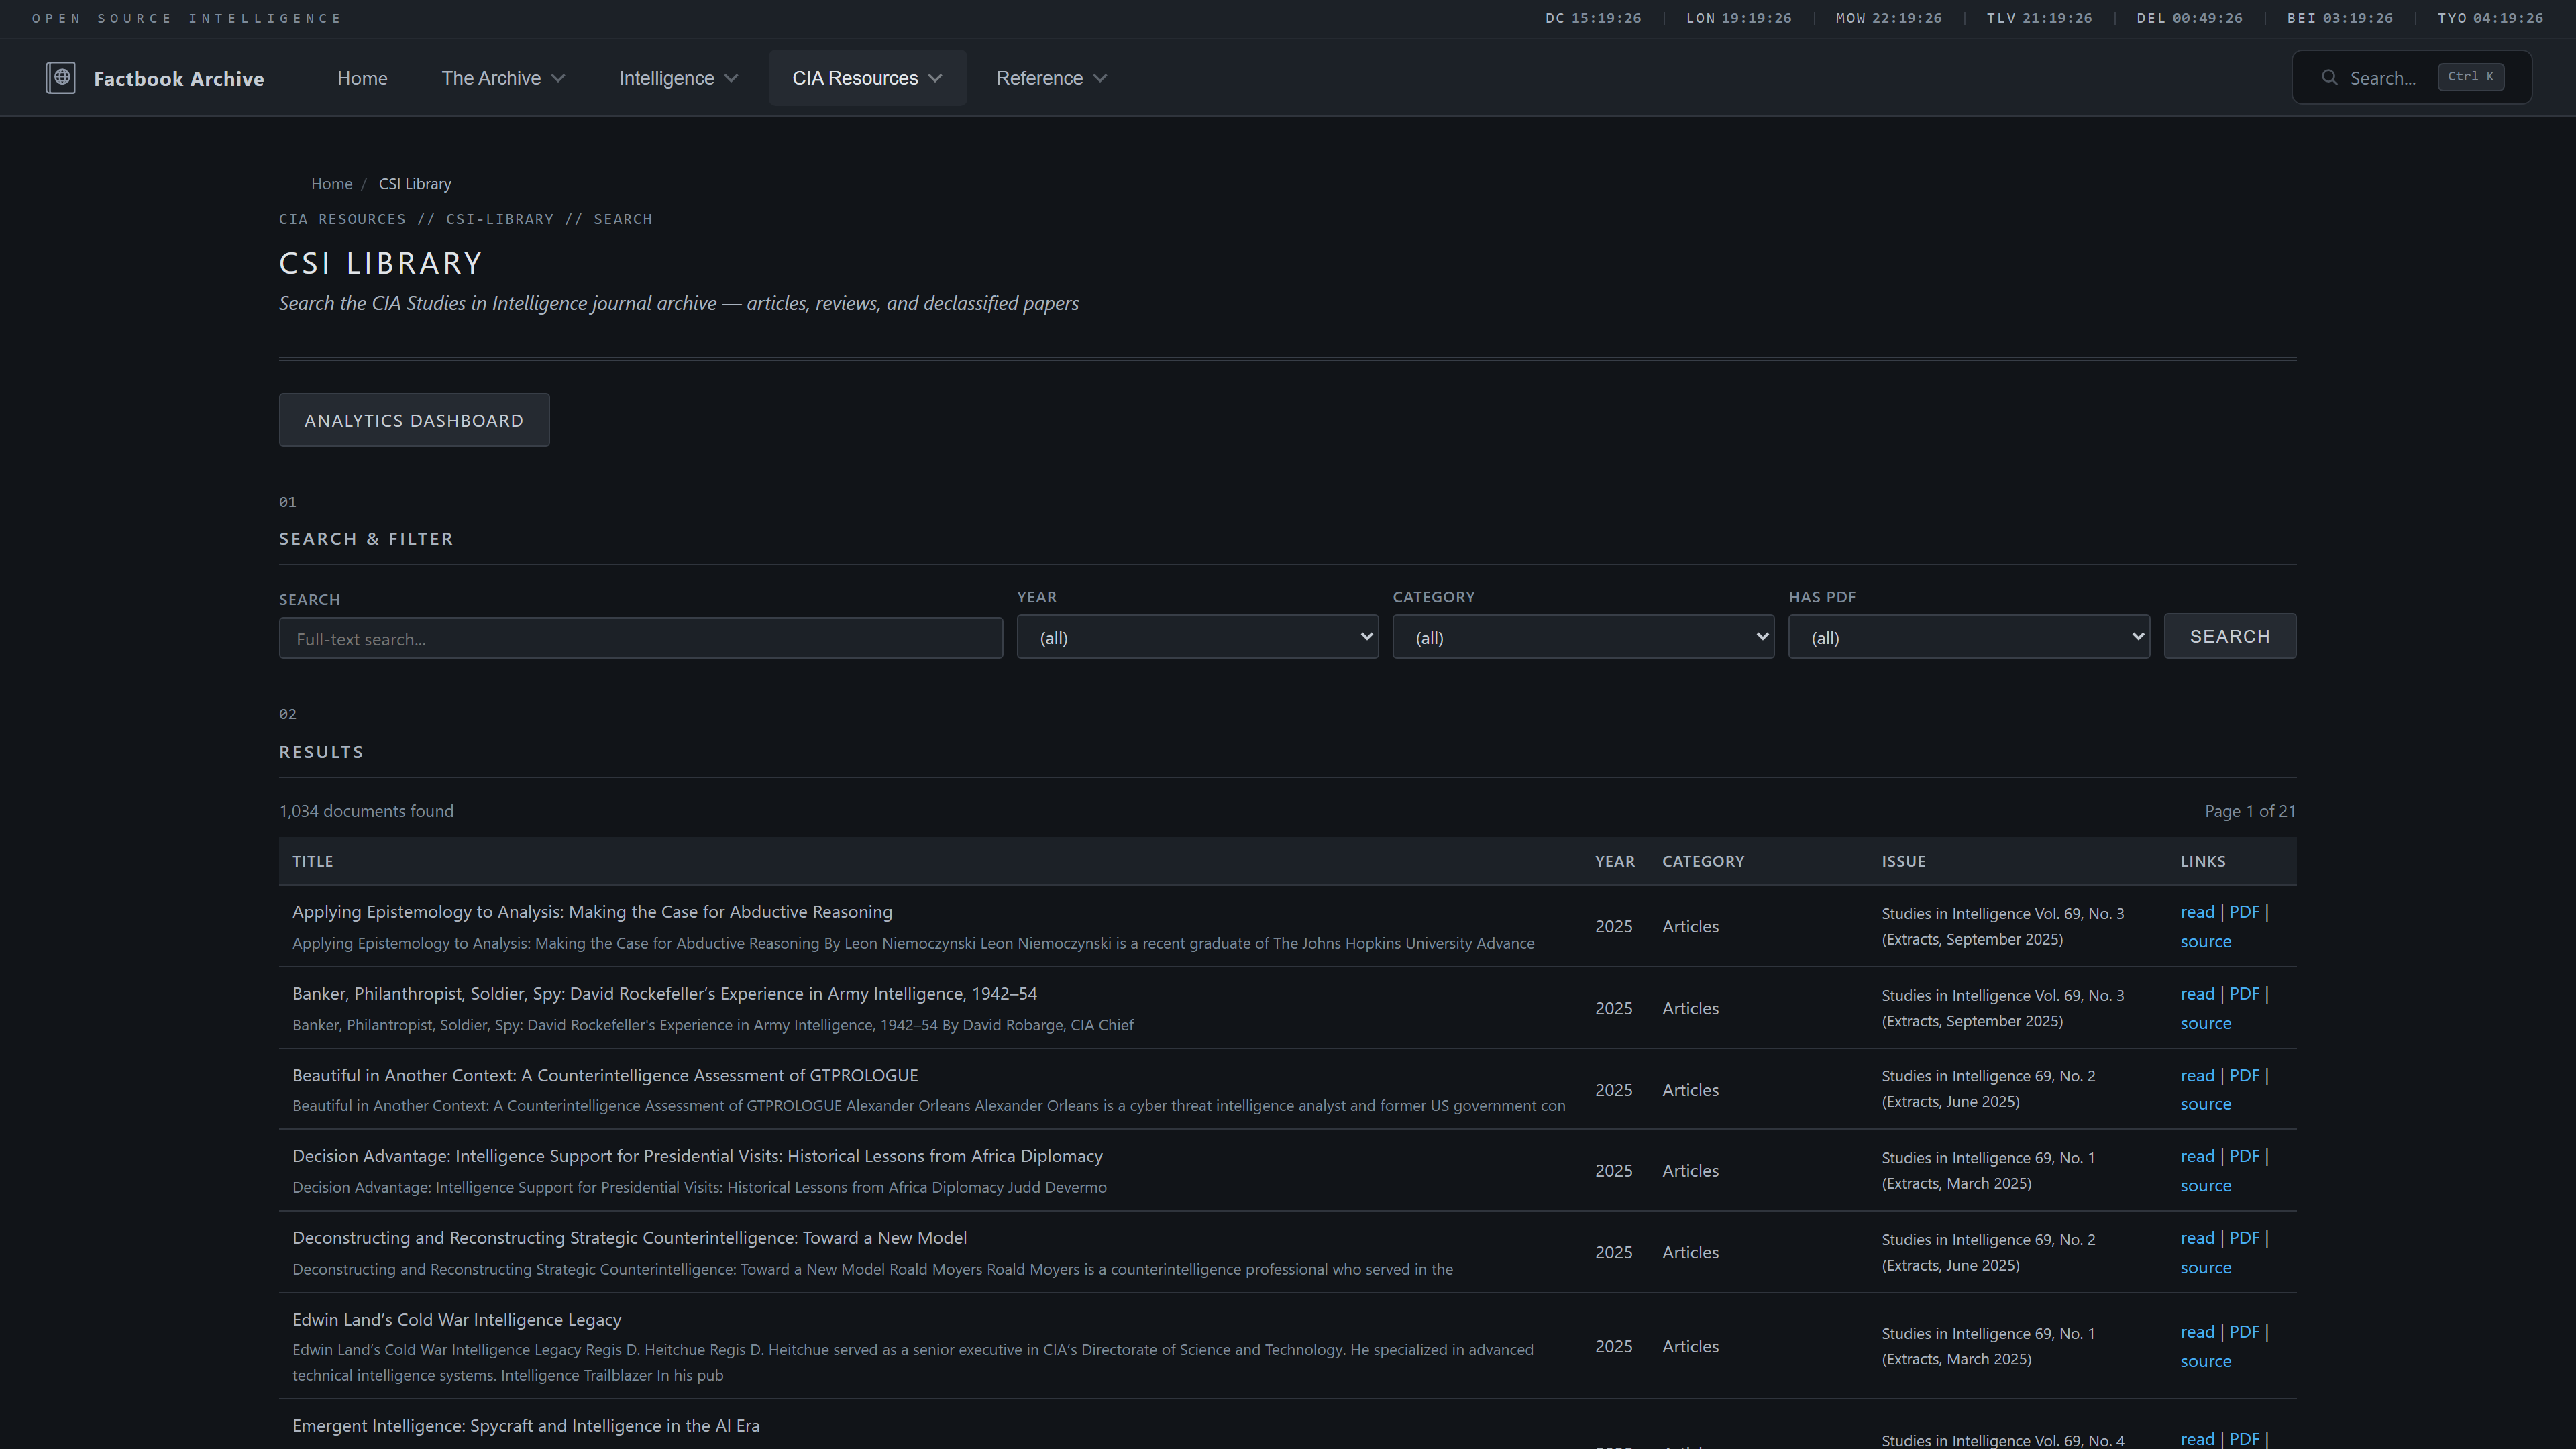The height and width of the screenshot is (1449, 2576).
Task: Open the CIA Resources chevron
Action: click(935, 78)
